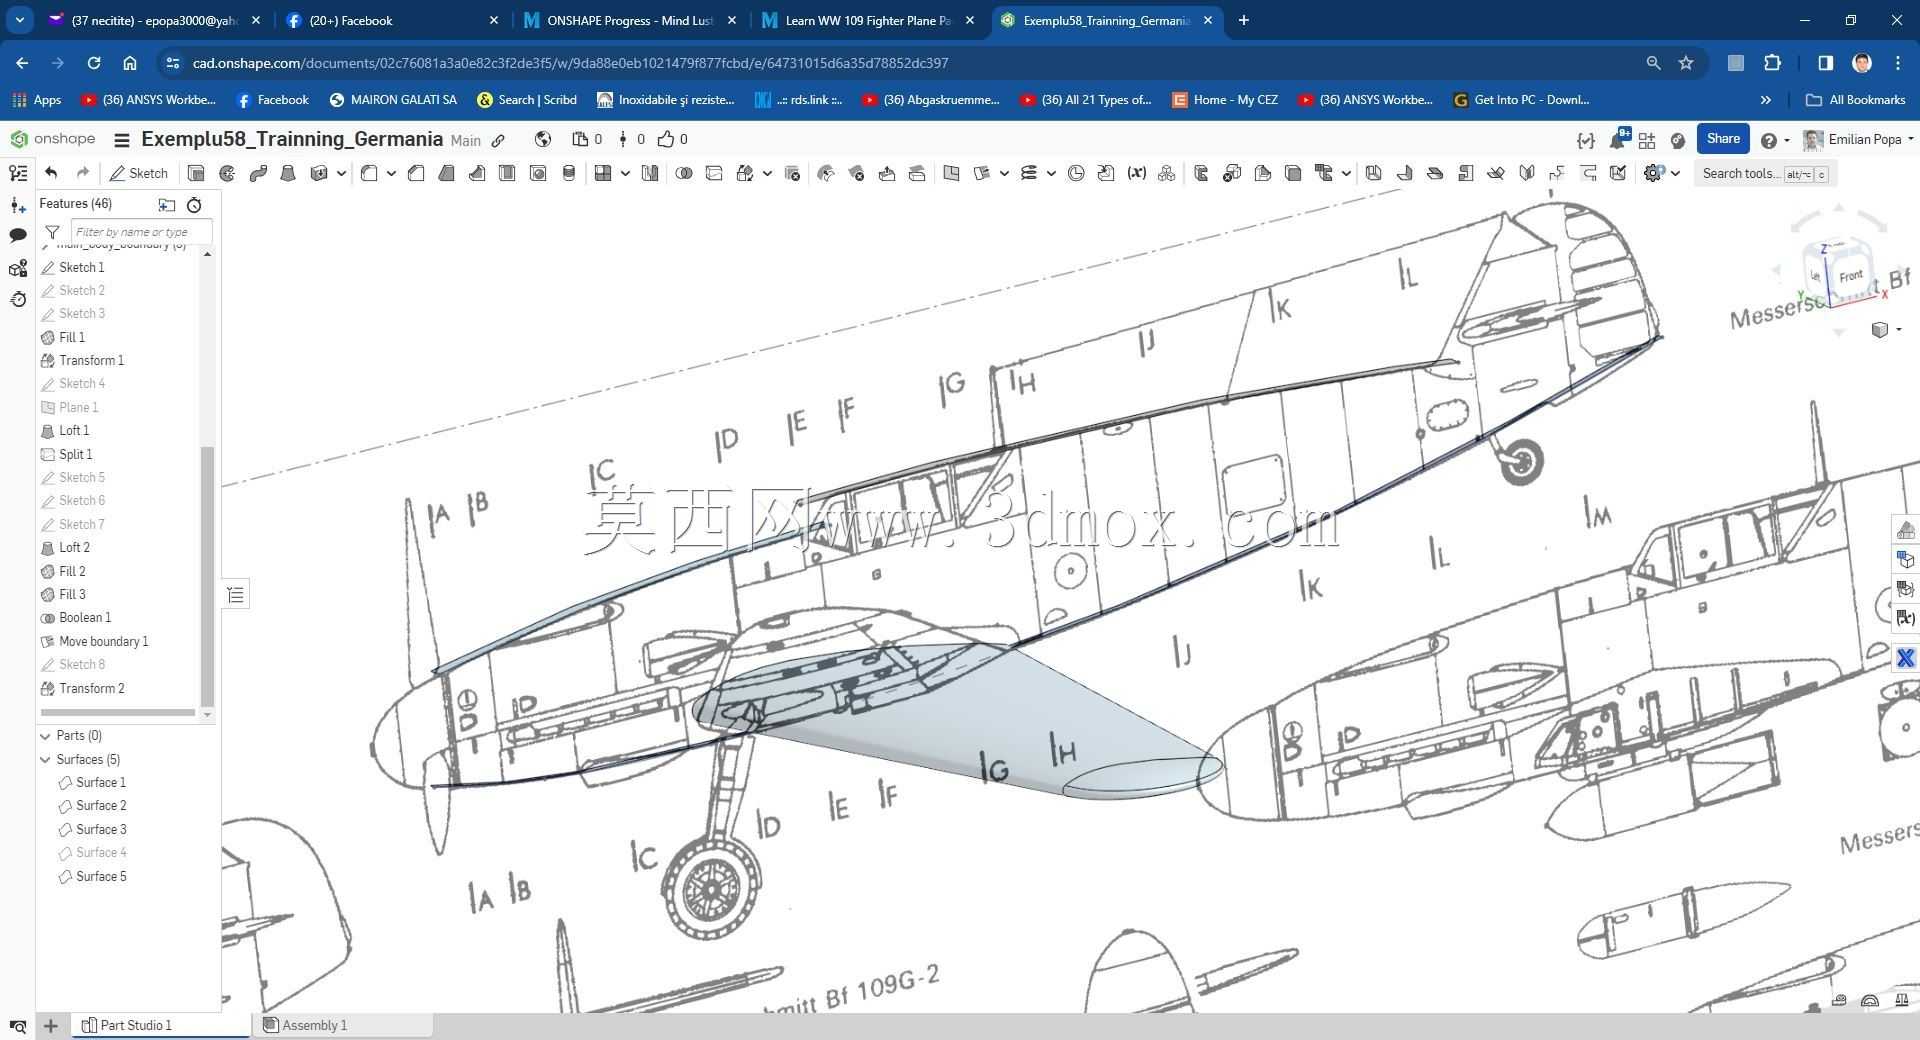Expand the Transform tool dropdown arrow
Image resolution: width=1920 pixels, height=1040 pixels.
[767, 173]
